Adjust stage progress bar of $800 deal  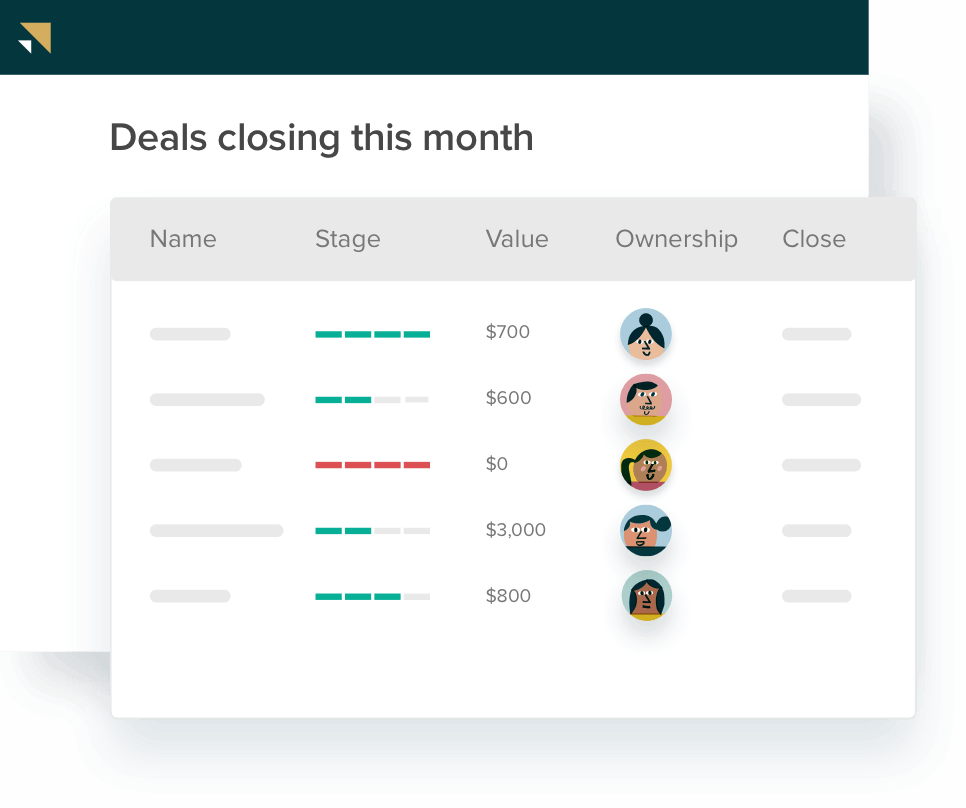pyautogui.click(x=372, y=596)
